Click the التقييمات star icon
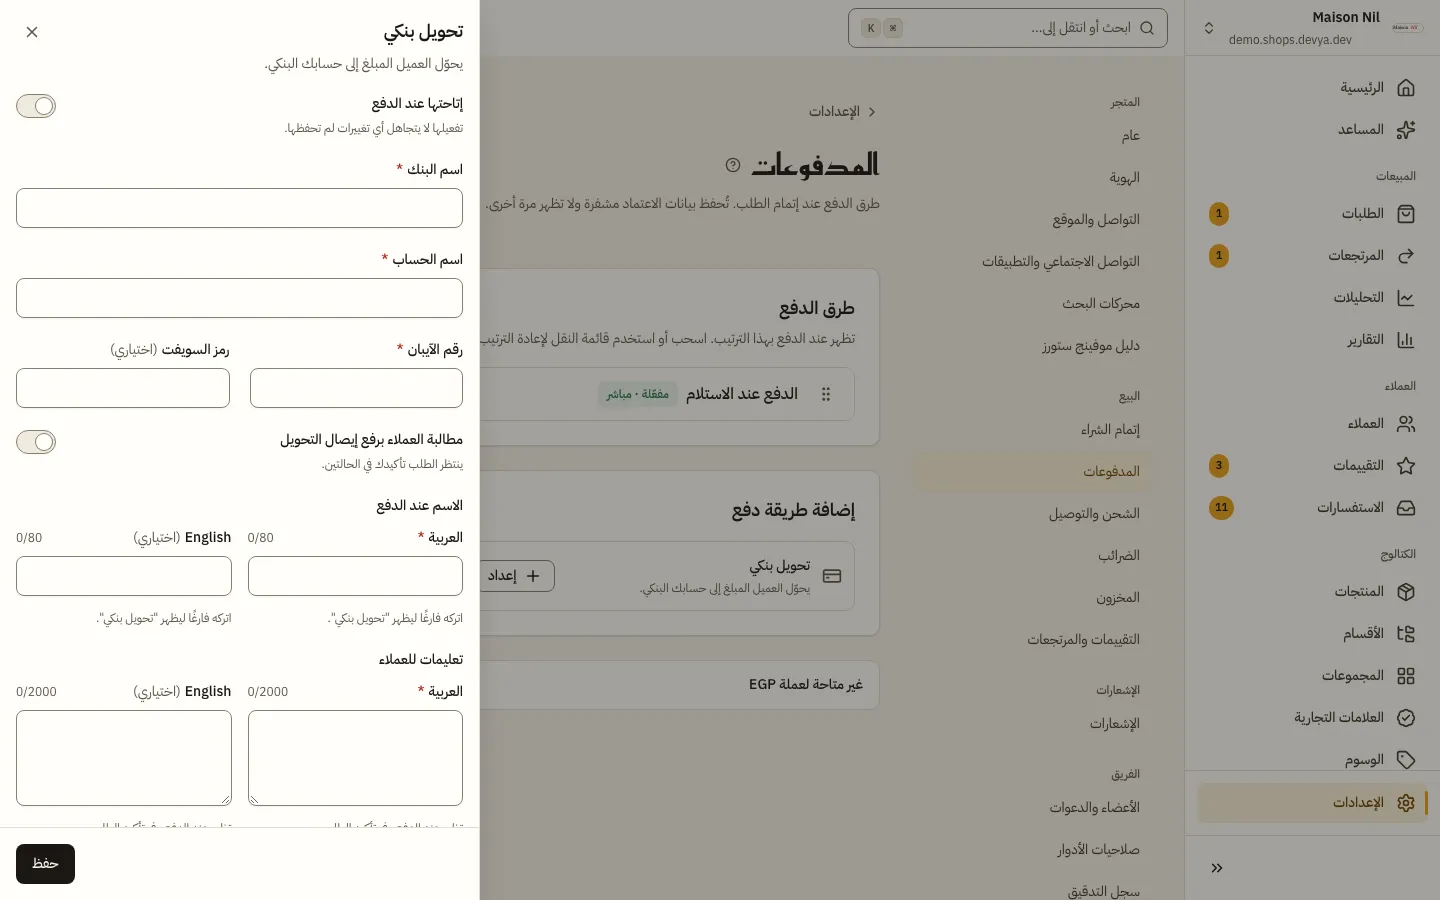The image size is (1440, 900). (1406, 466)
